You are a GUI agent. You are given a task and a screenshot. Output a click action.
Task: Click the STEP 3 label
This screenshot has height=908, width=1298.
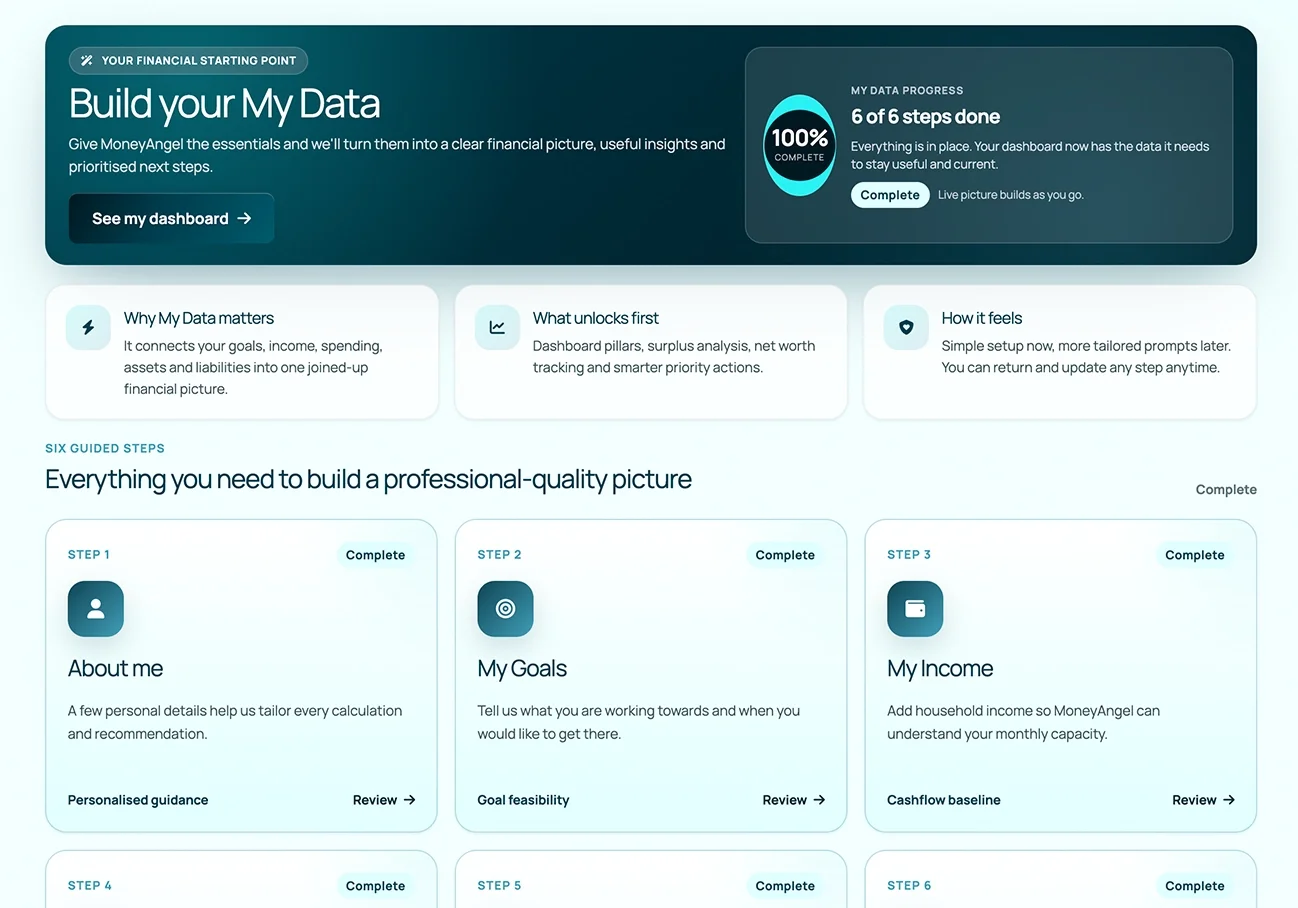(909, 555)
